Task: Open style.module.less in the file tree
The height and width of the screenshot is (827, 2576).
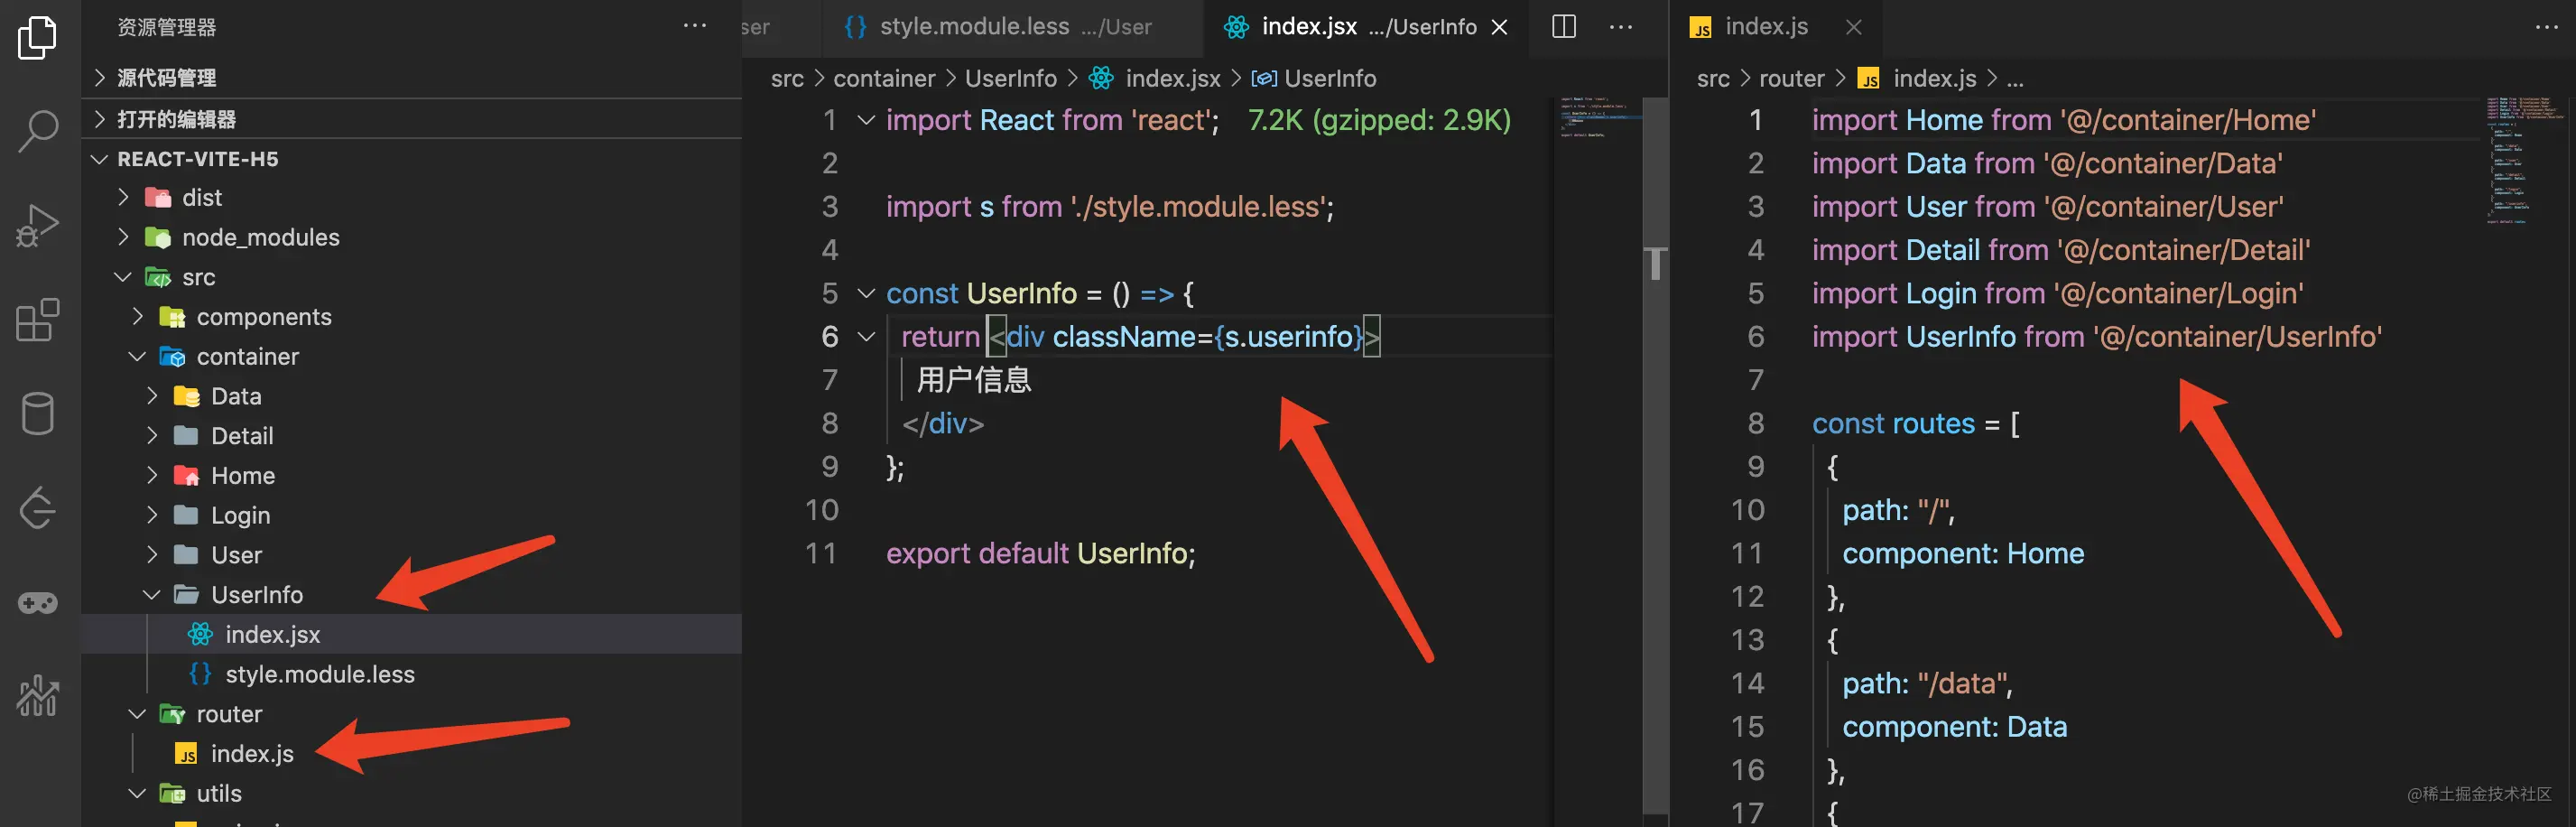Action: coord(411,674)
